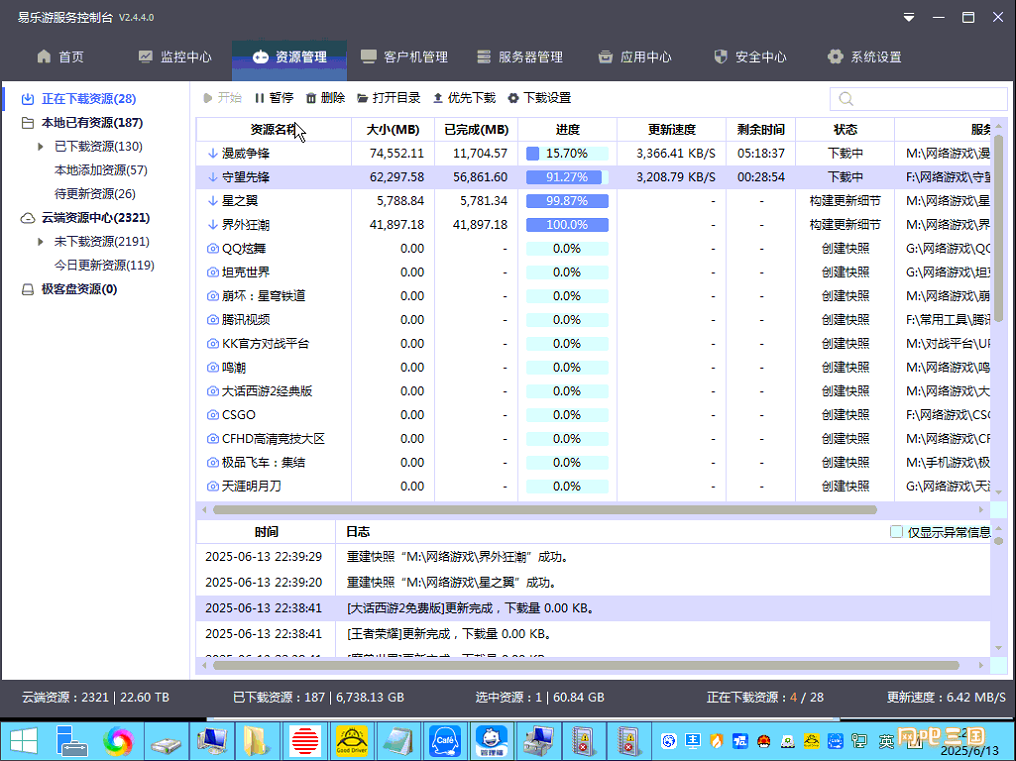Open 待更新资源(26) item
The width and height of the screenshot is (1016, 761).
(95, 194)
